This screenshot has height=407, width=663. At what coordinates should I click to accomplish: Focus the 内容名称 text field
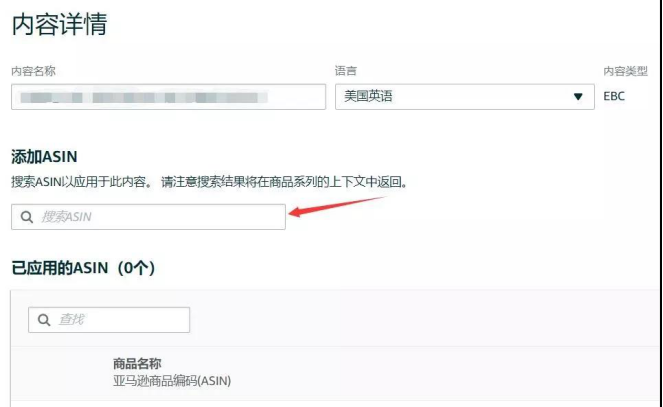coord(168,97)
